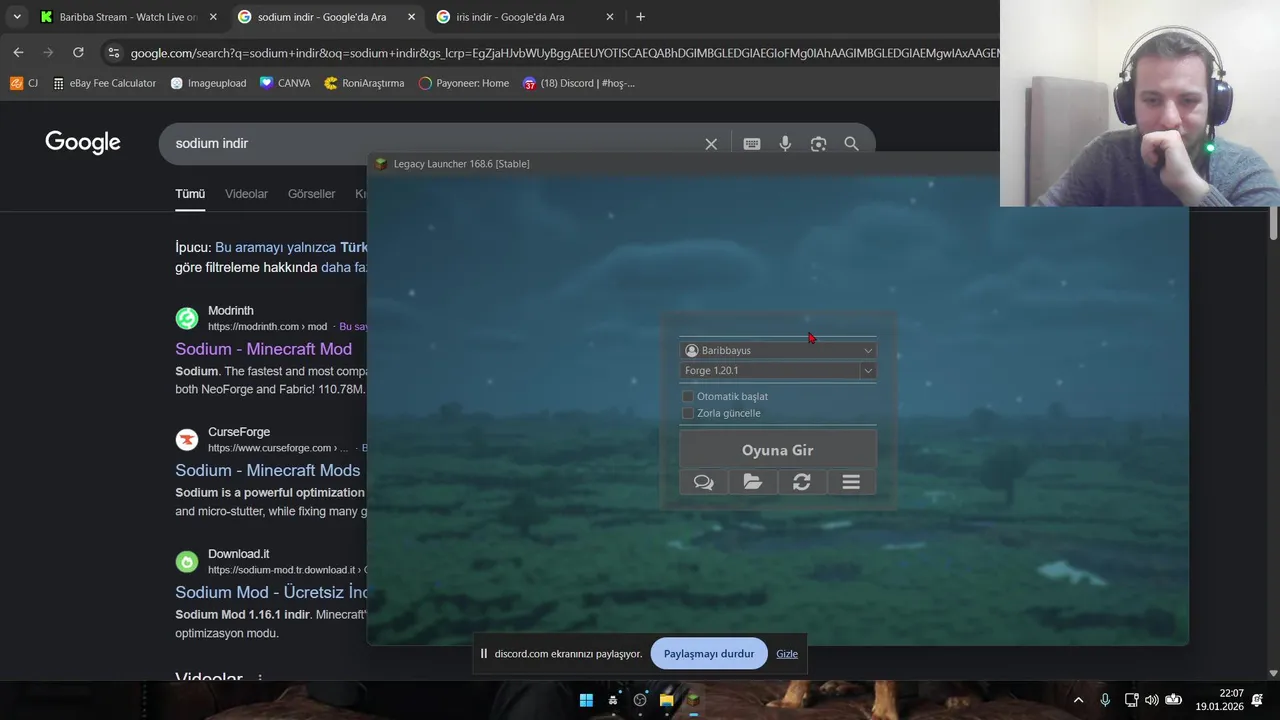
Task: Click the refresh arrows icon in launcher
Action: coord(802,482)
